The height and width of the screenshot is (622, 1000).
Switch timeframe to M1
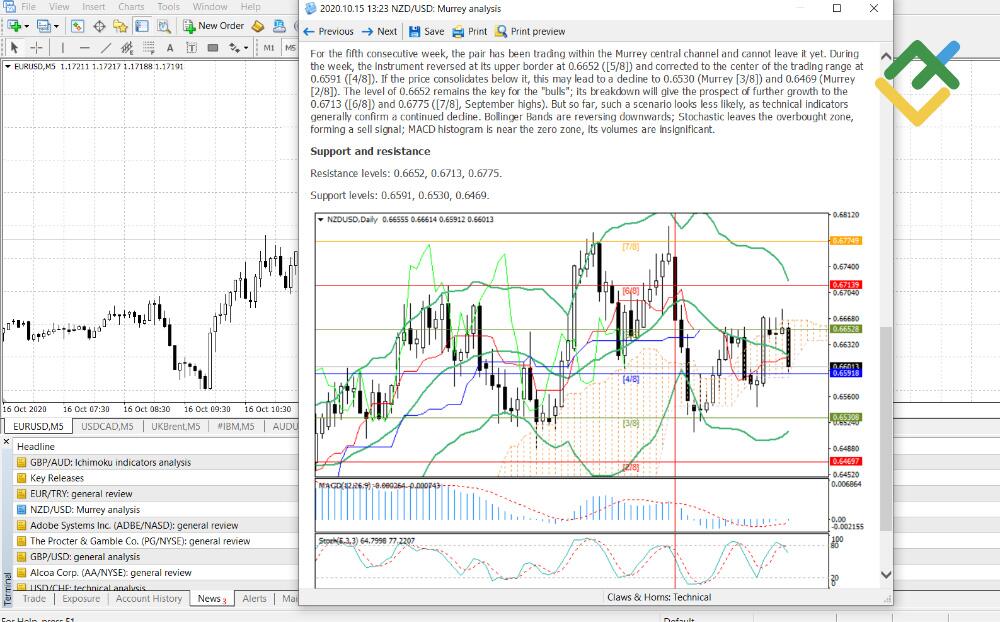coord(270,47)
